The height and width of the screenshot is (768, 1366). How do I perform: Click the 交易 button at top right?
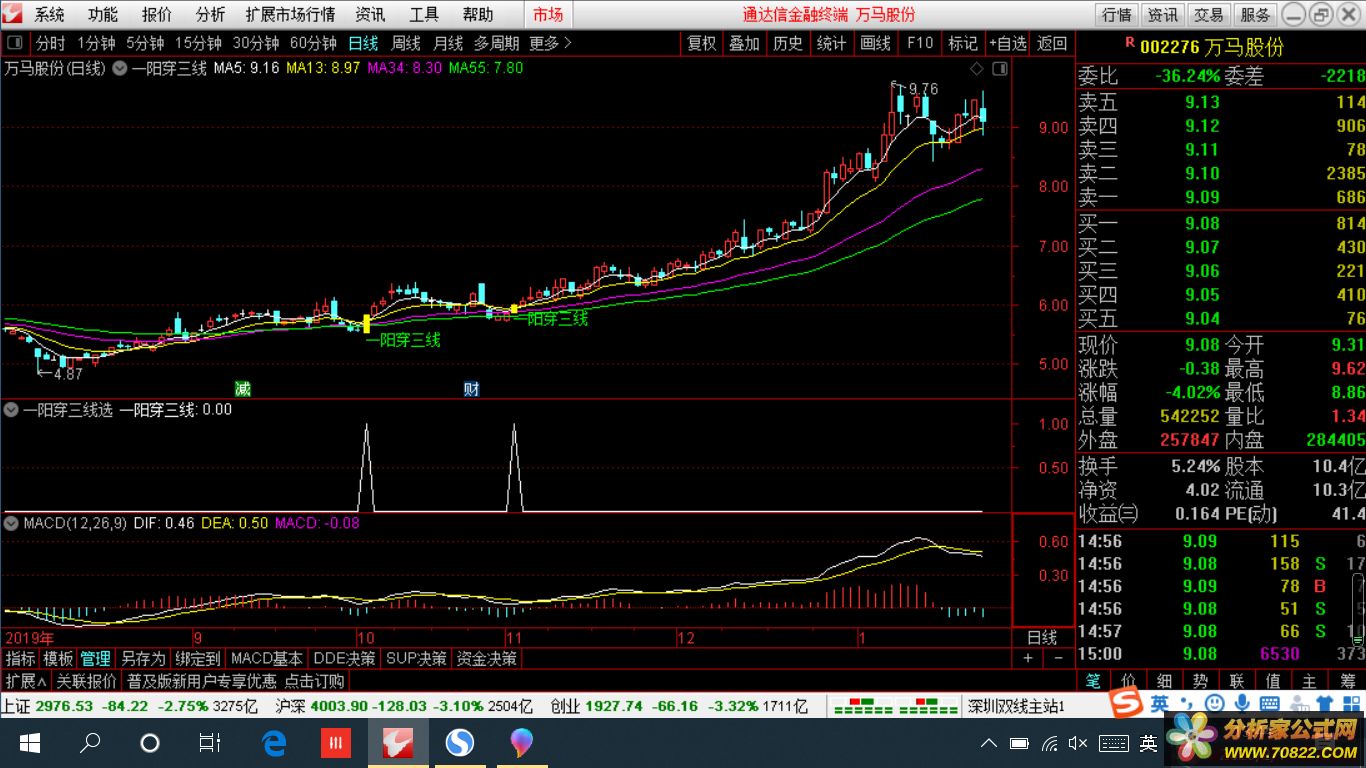pos(1209,14)
